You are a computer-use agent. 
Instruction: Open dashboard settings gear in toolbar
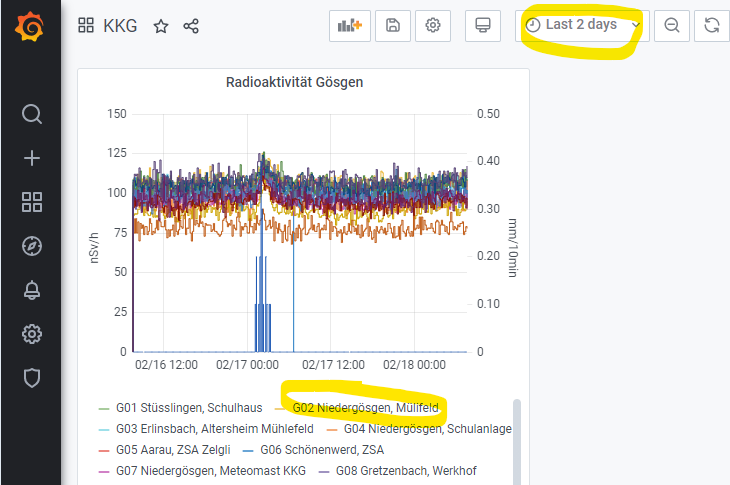[433, 26]
